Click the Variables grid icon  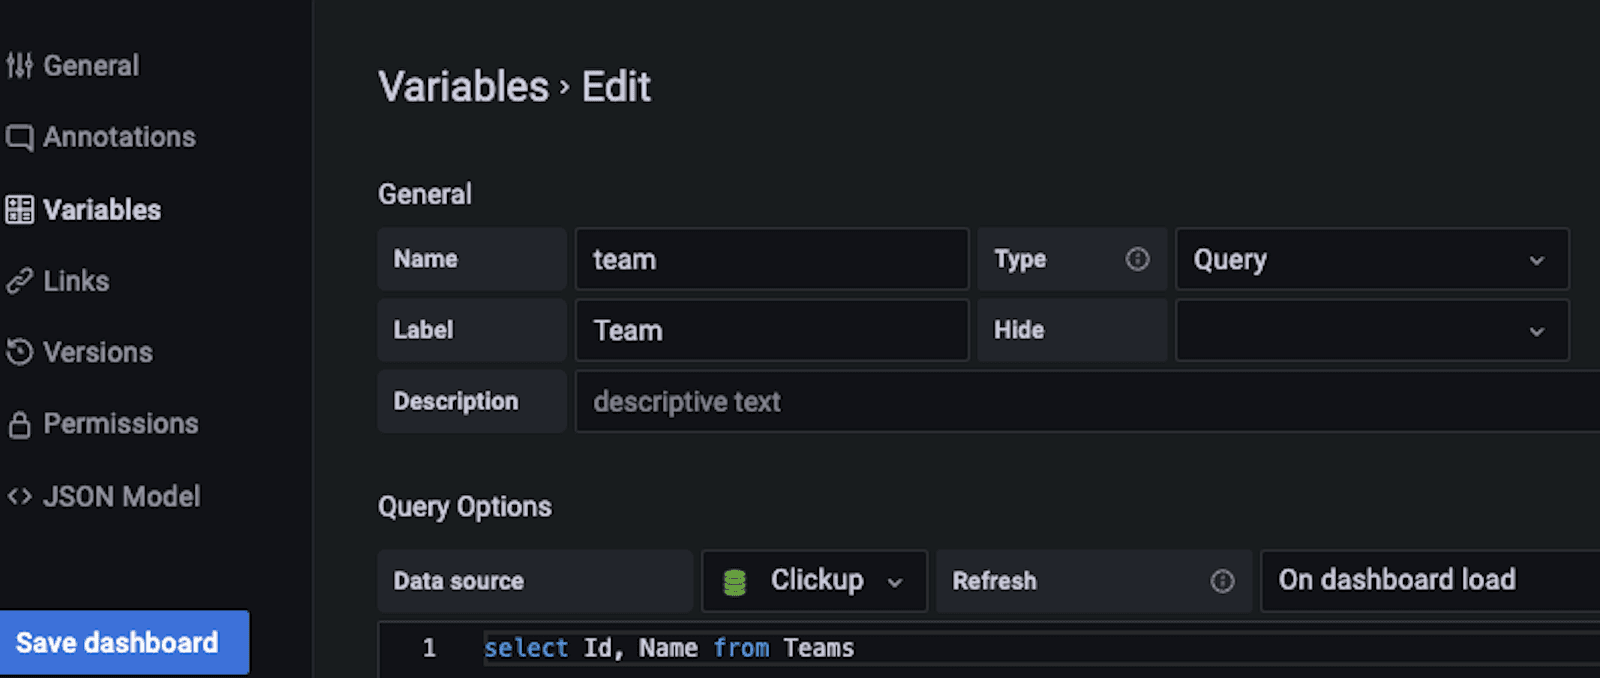[19, 210]
